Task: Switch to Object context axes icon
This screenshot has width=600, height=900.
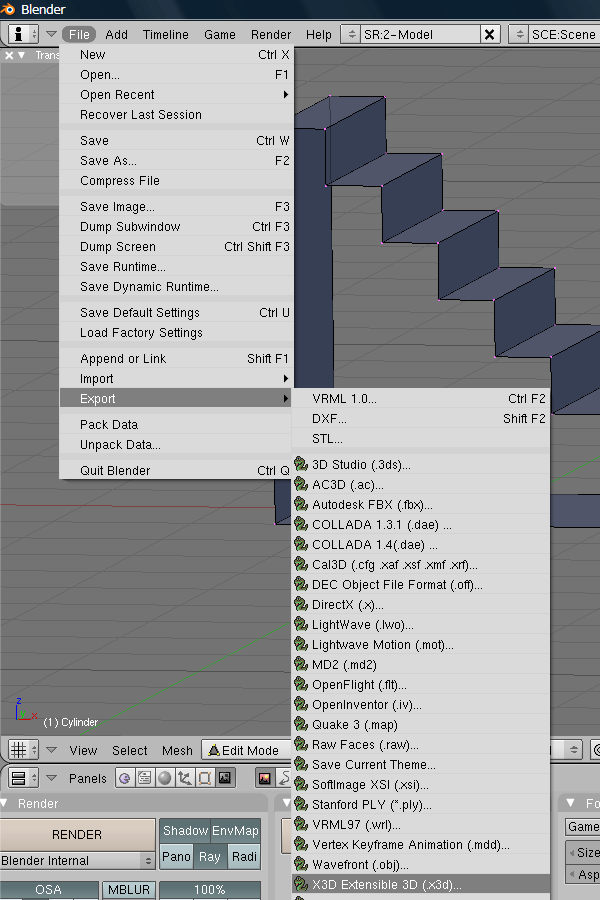Action: (x=185, y=778)
